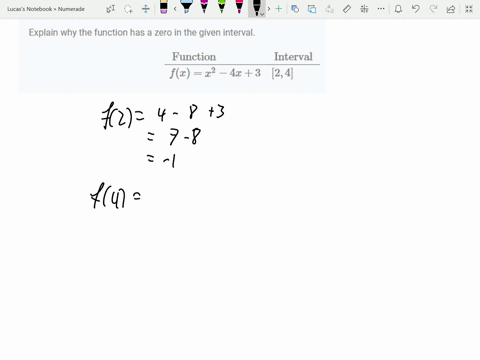The height and width of the screenshot is (360, 480).
Task: Add a new pen with plus
Action: 279,9
